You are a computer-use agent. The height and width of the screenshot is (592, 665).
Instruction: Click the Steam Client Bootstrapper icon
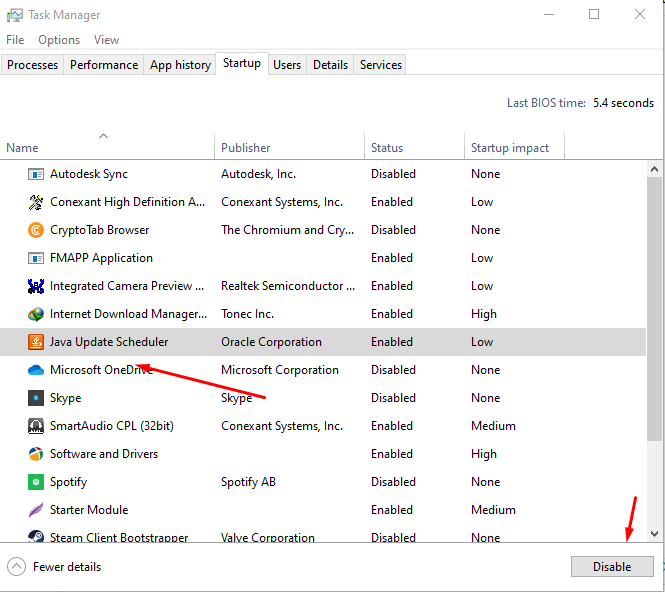click(36, 536)
